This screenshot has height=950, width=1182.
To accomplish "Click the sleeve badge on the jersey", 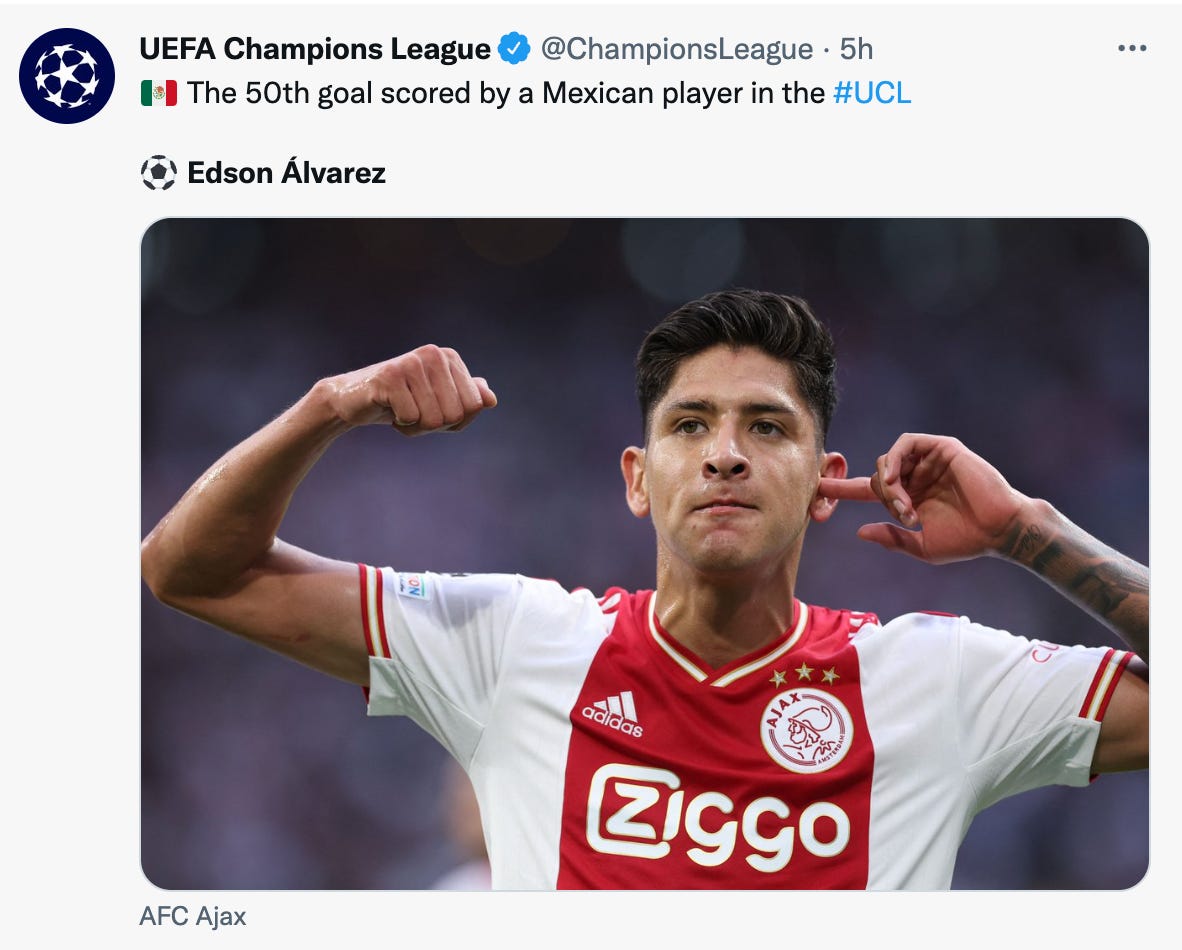I will point(414,585).
